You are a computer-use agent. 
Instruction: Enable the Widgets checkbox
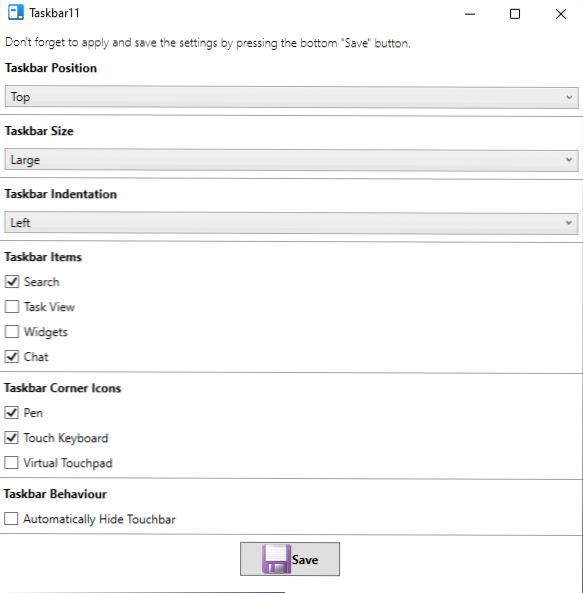(x=12, y=332)
